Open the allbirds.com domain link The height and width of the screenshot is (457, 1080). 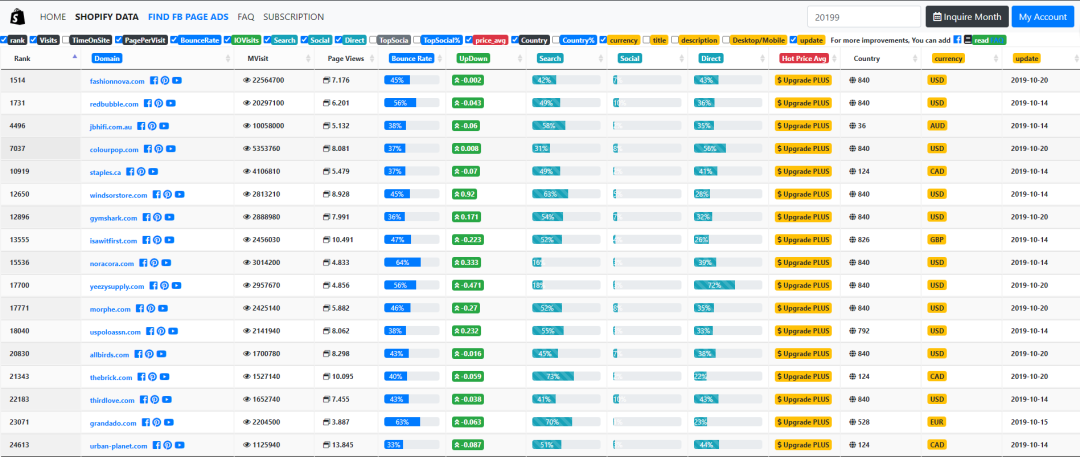[110, 355]
